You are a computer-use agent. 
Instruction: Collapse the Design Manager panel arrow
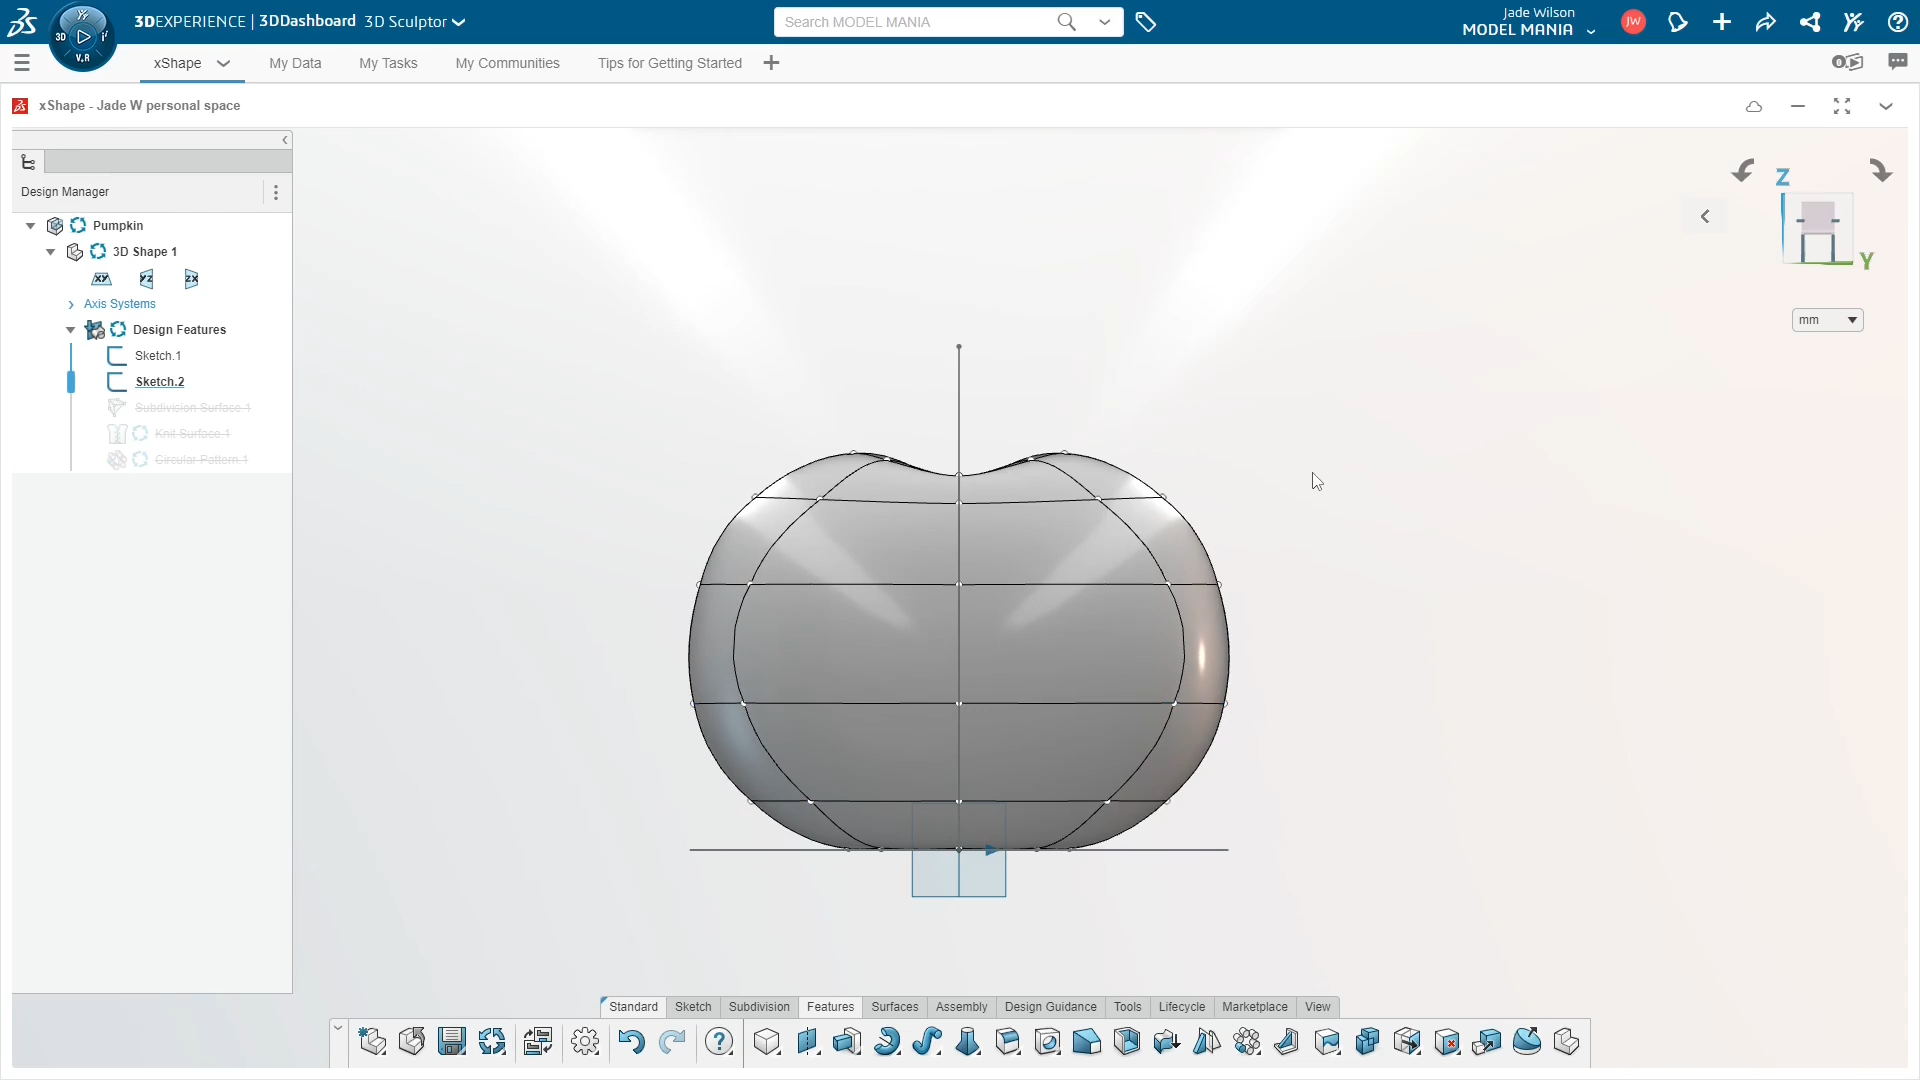click(x=285, y=140)
